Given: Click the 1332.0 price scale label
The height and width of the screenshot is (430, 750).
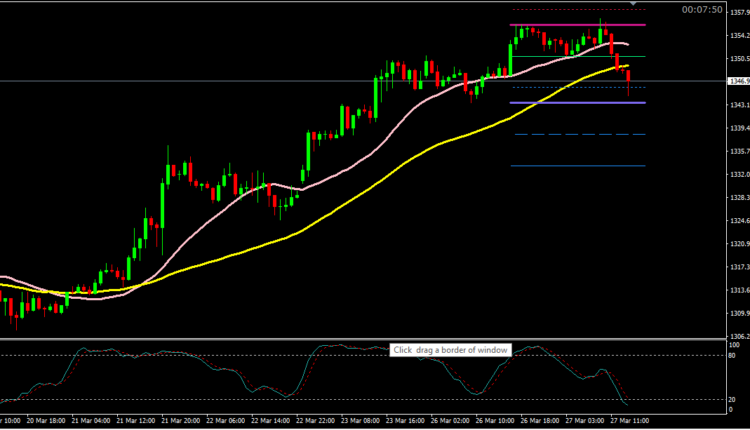Looking at the screenshot, I should pyautogui.click(x=735, y=175).
